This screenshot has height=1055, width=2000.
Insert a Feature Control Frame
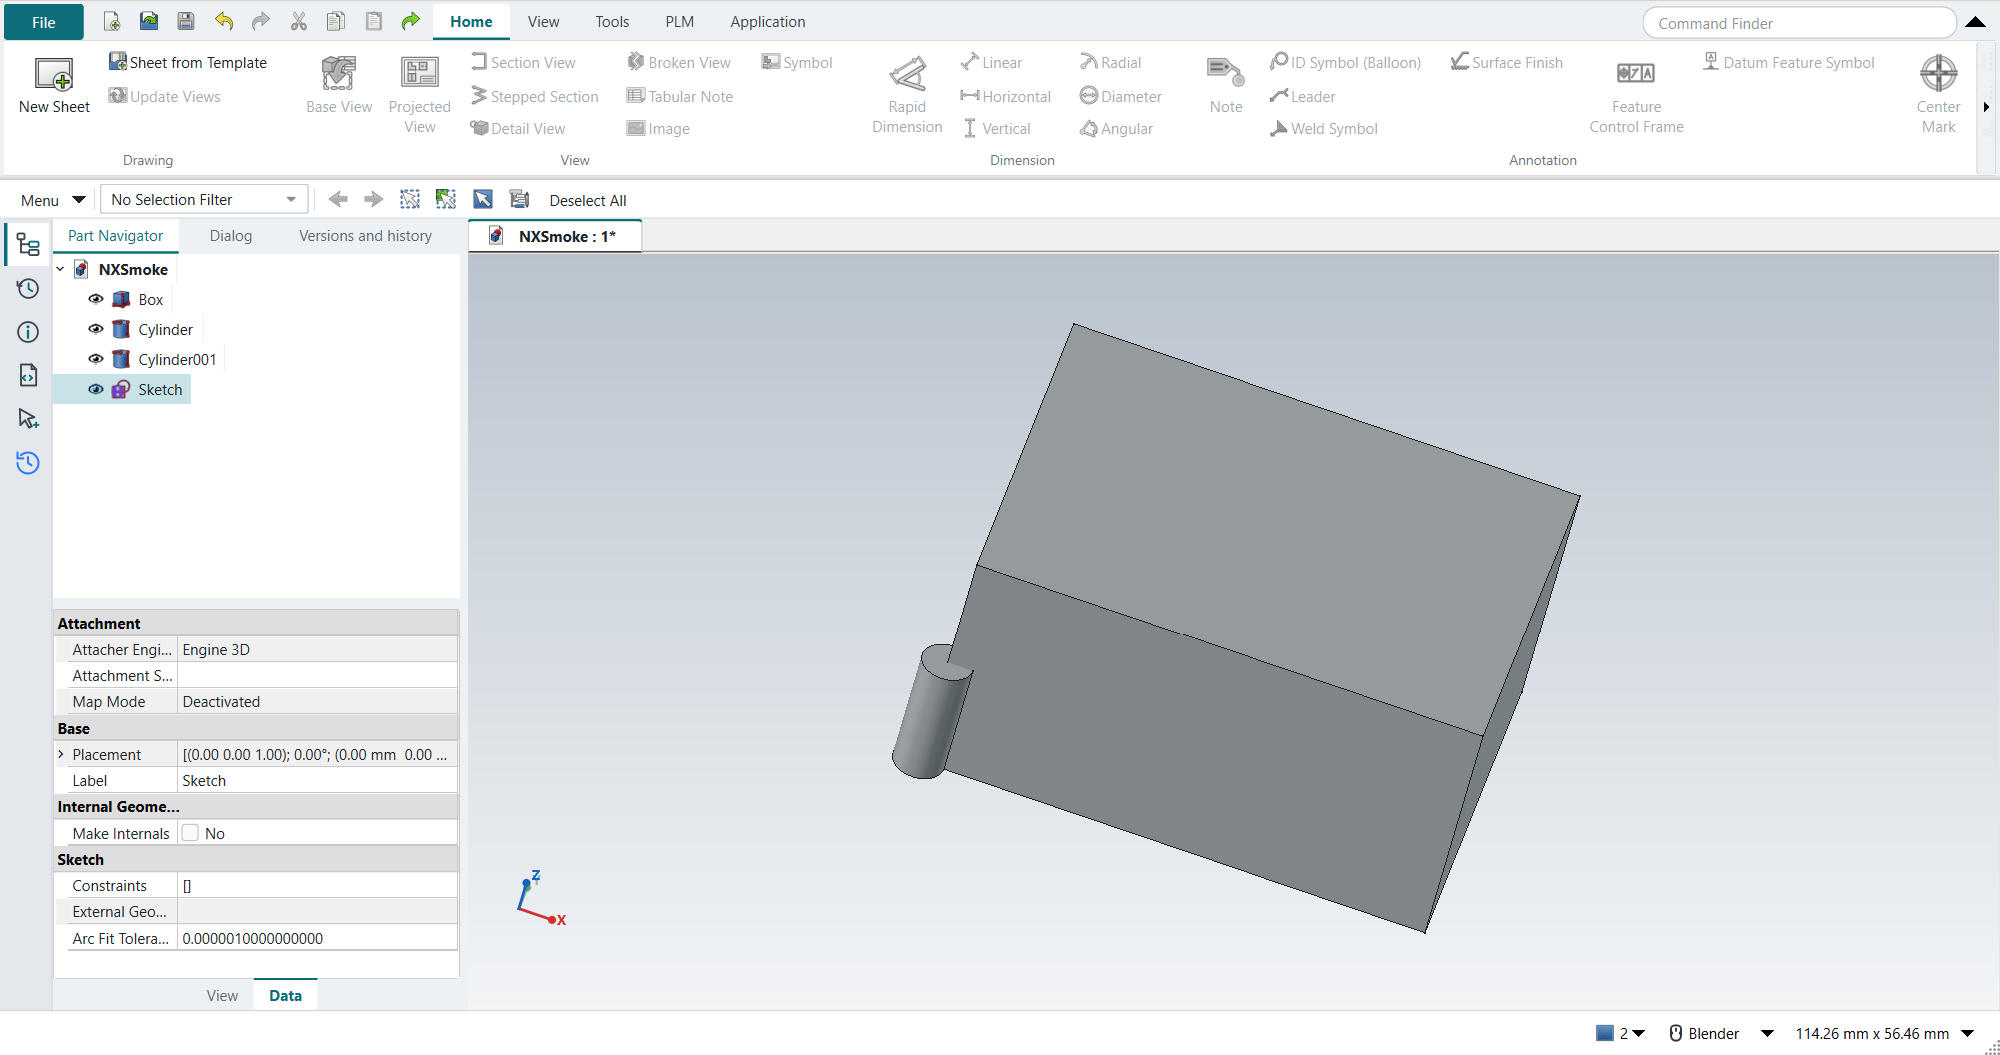pyautogui.click(x=1637, y=96)
